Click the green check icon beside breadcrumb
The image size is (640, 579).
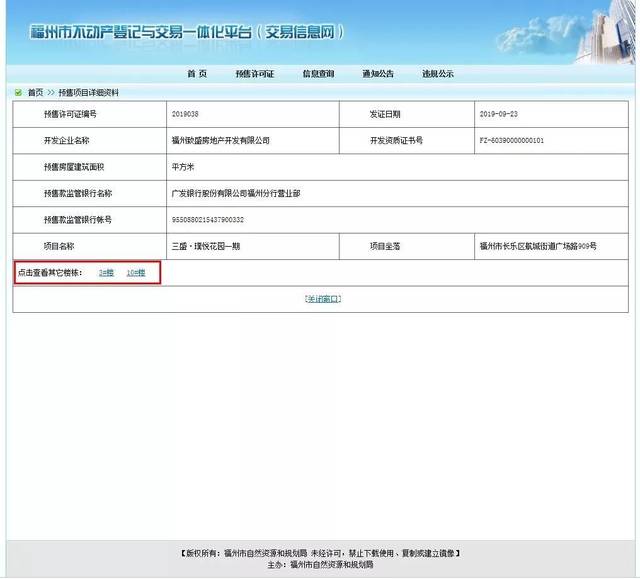(x=18, y=93)
